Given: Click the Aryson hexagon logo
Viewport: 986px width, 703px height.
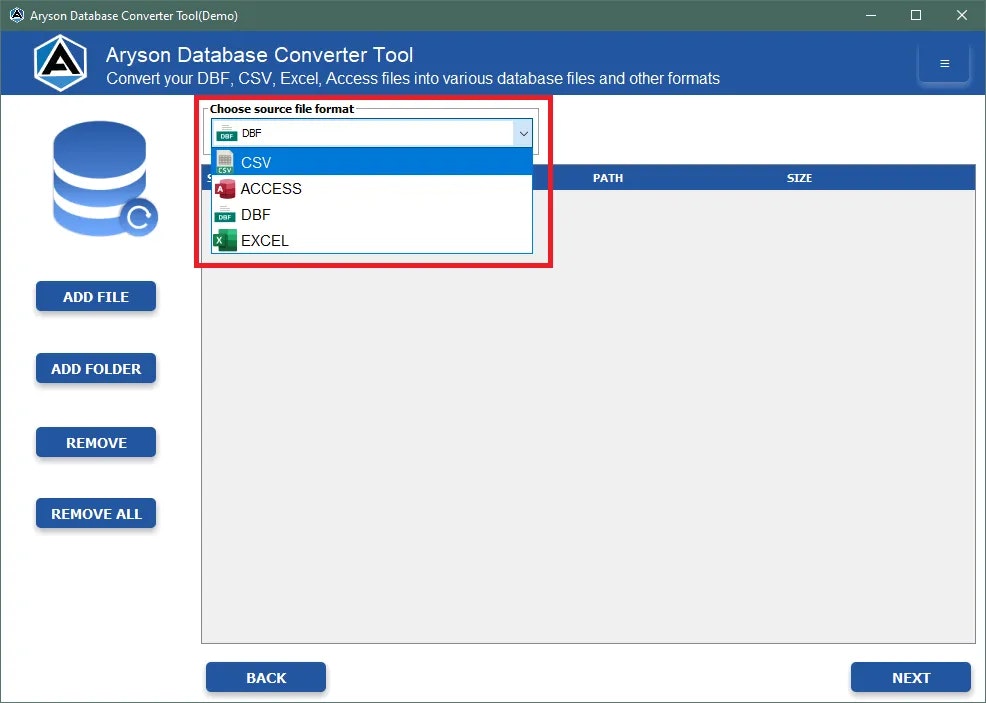Looking at the screenshot, I should [x=60, y=64].
